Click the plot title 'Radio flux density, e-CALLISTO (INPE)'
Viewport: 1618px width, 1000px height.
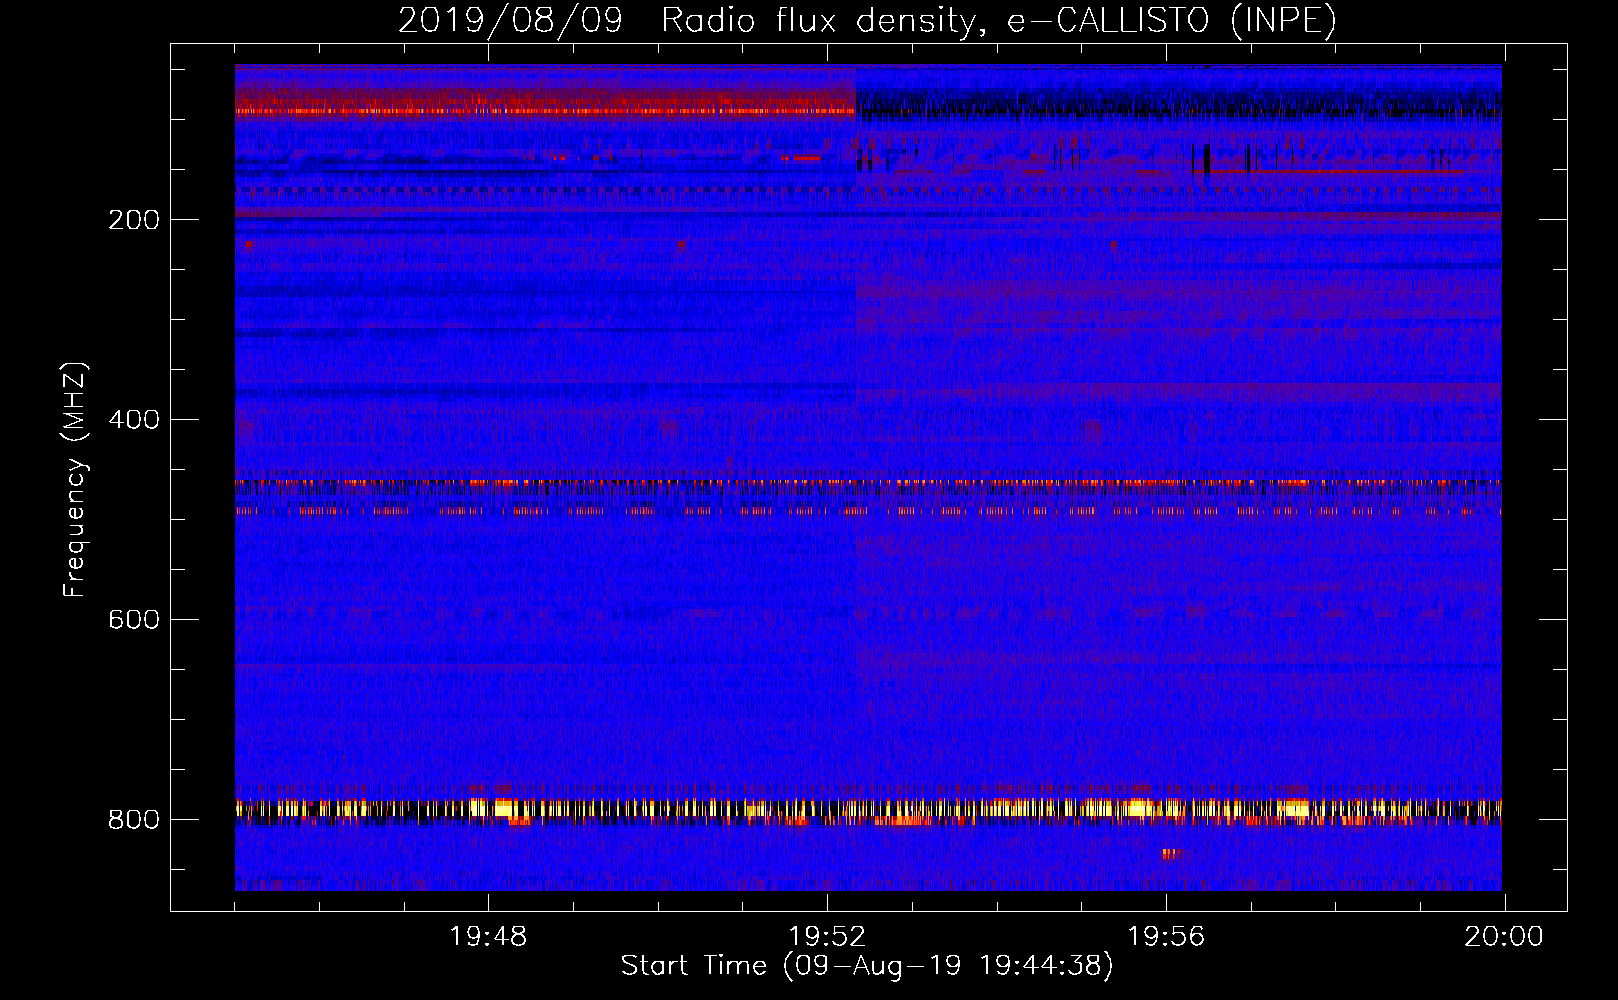coord(999,20)
